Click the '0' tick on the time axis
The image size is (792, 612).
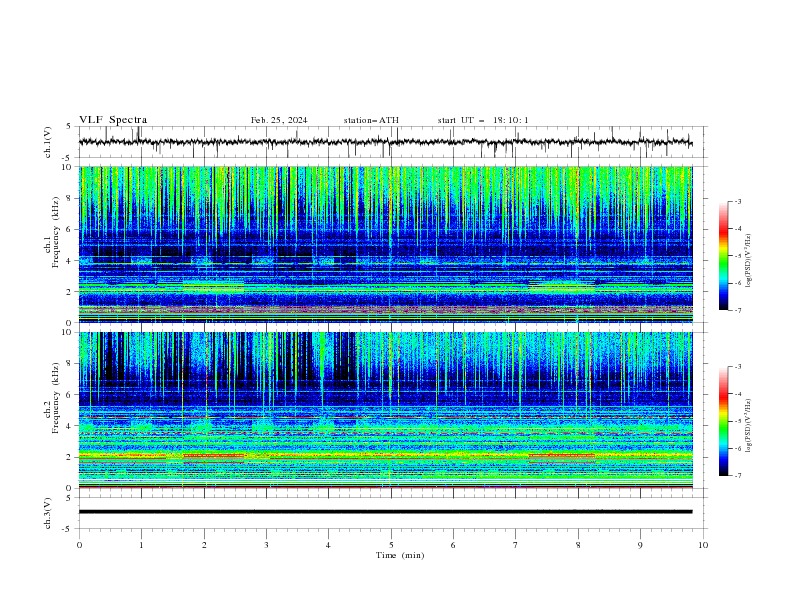[79, 545]
